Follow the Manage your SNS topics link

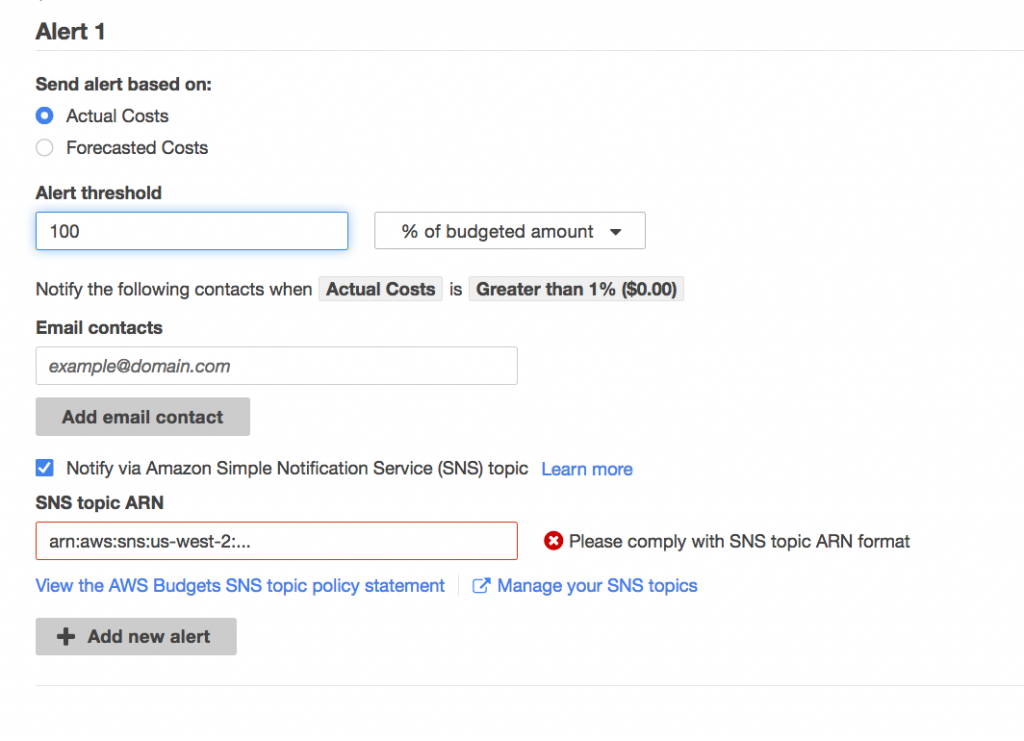point(596,586)
